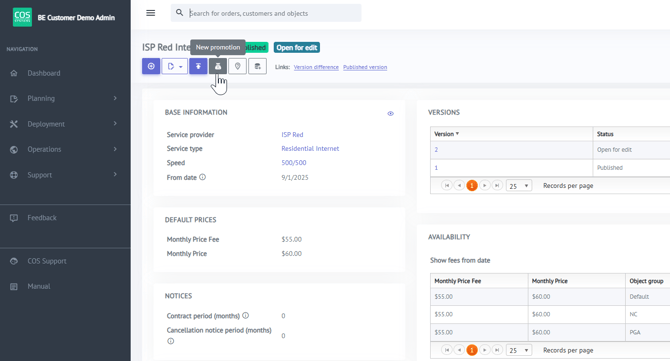Click the info icon beside From date

coord(203,177)
